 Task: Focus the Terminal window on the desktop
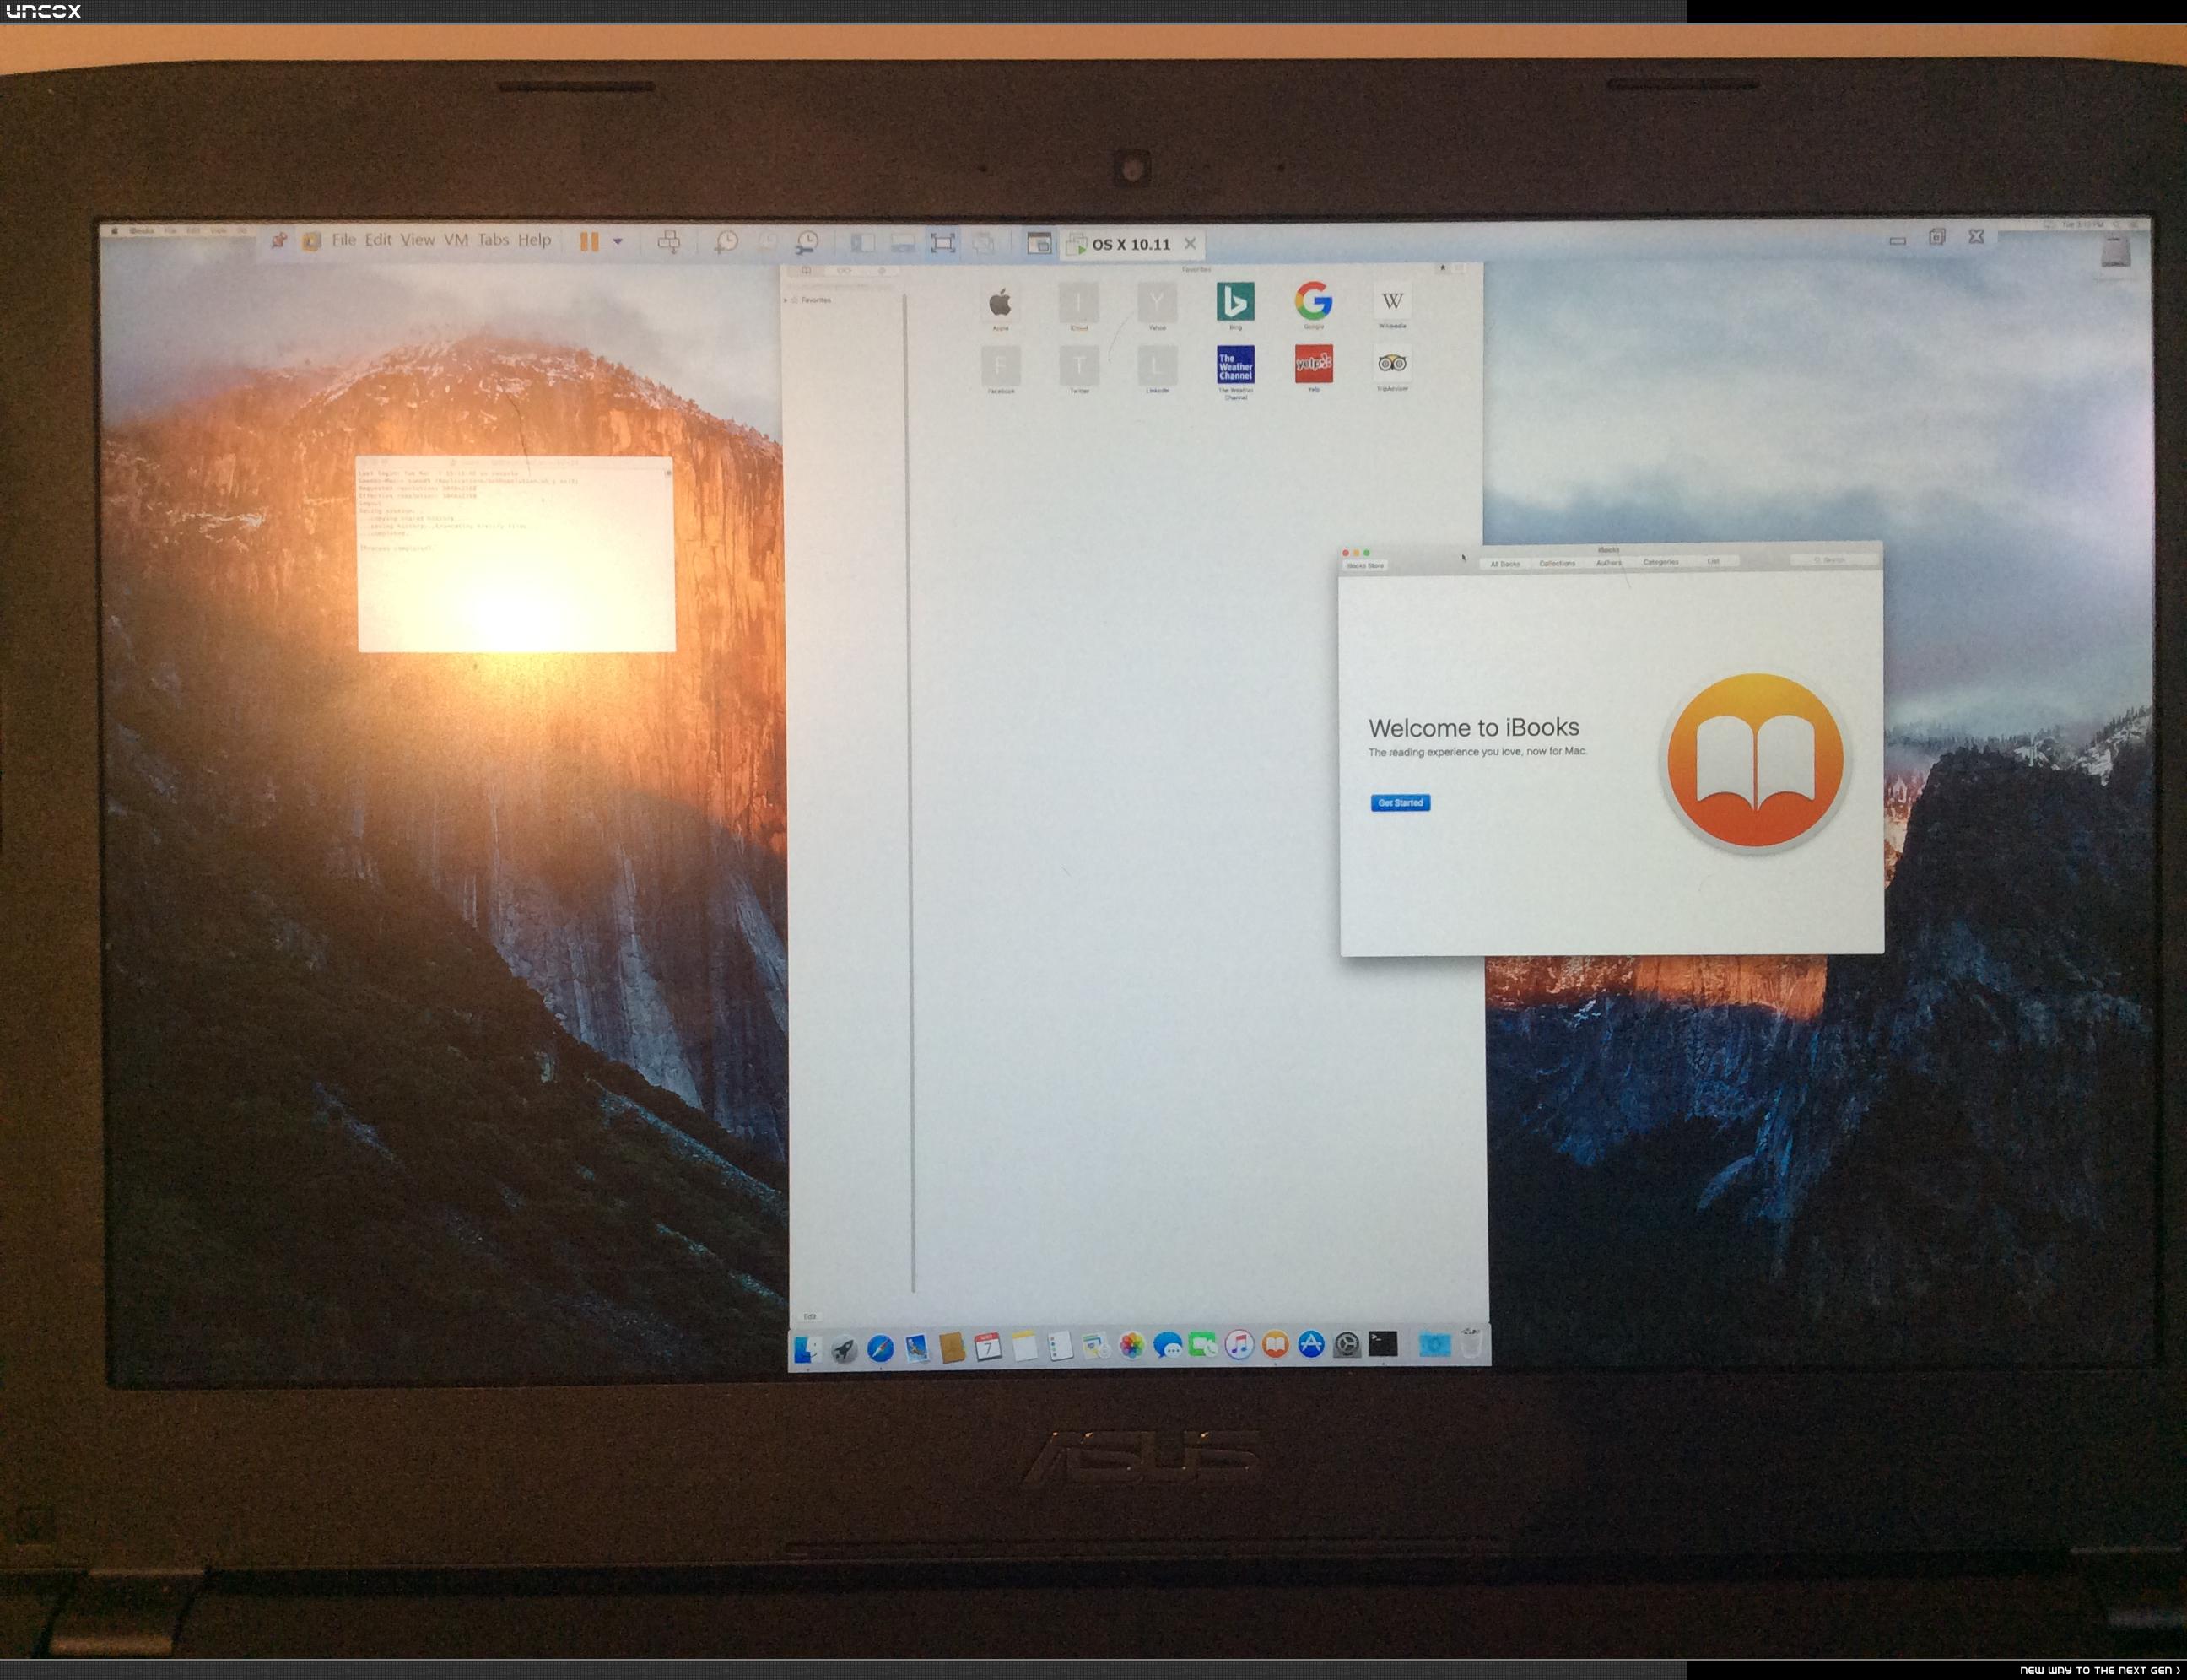516,555
